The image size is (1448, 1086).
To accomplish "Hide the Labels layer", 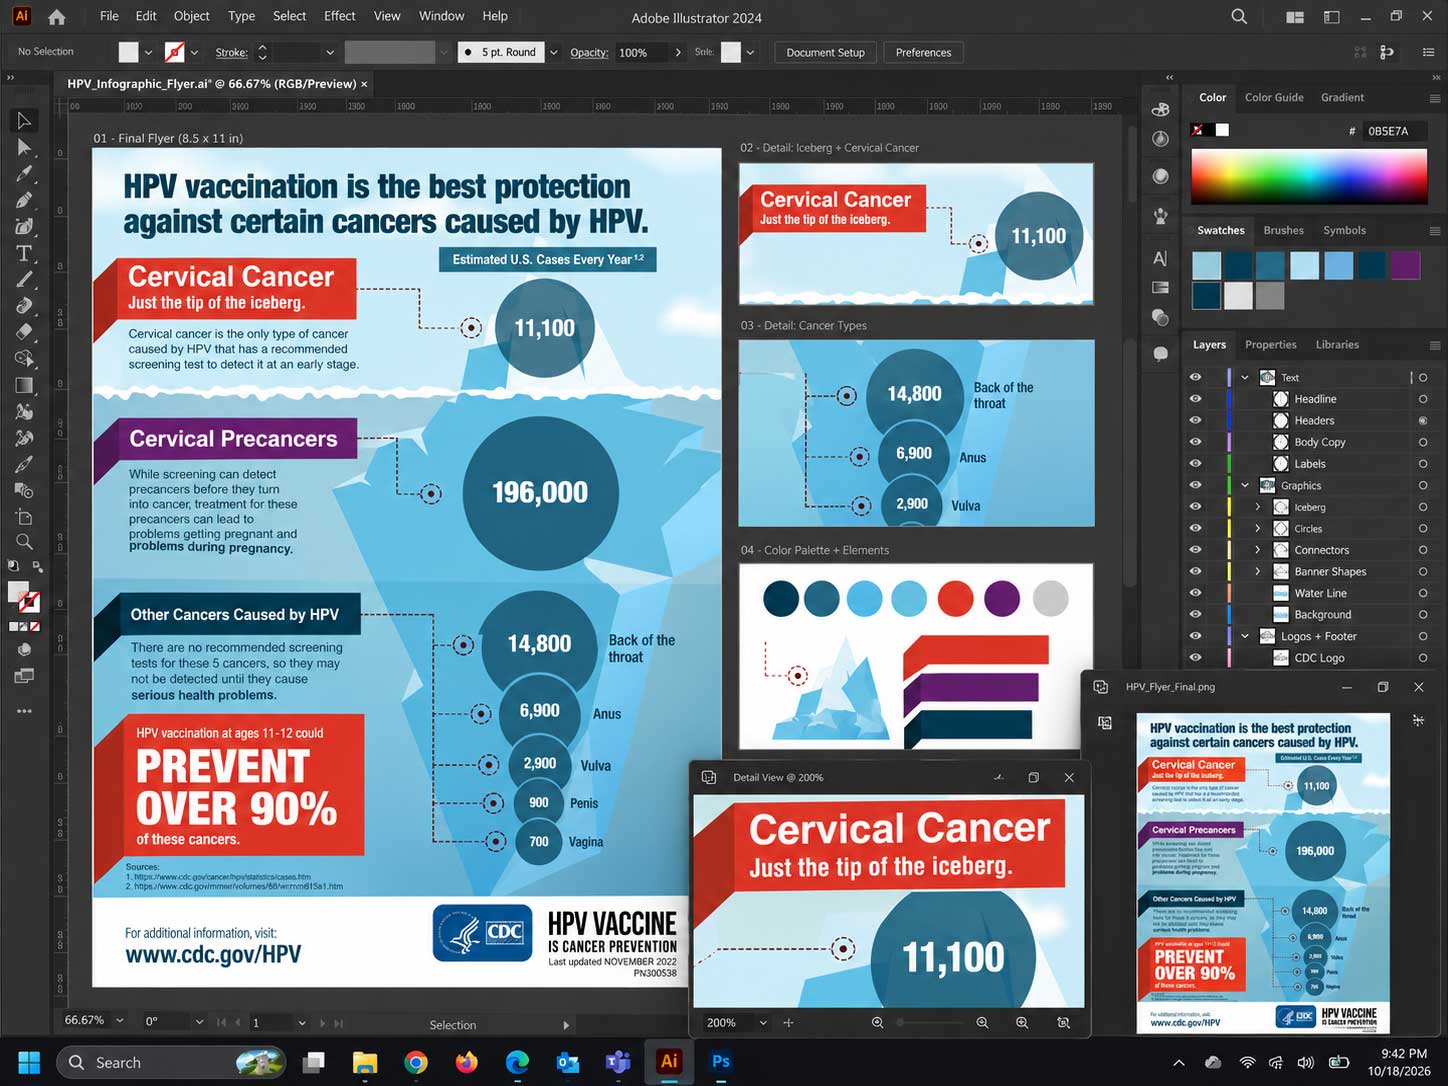I will [x=1195, y=463].
